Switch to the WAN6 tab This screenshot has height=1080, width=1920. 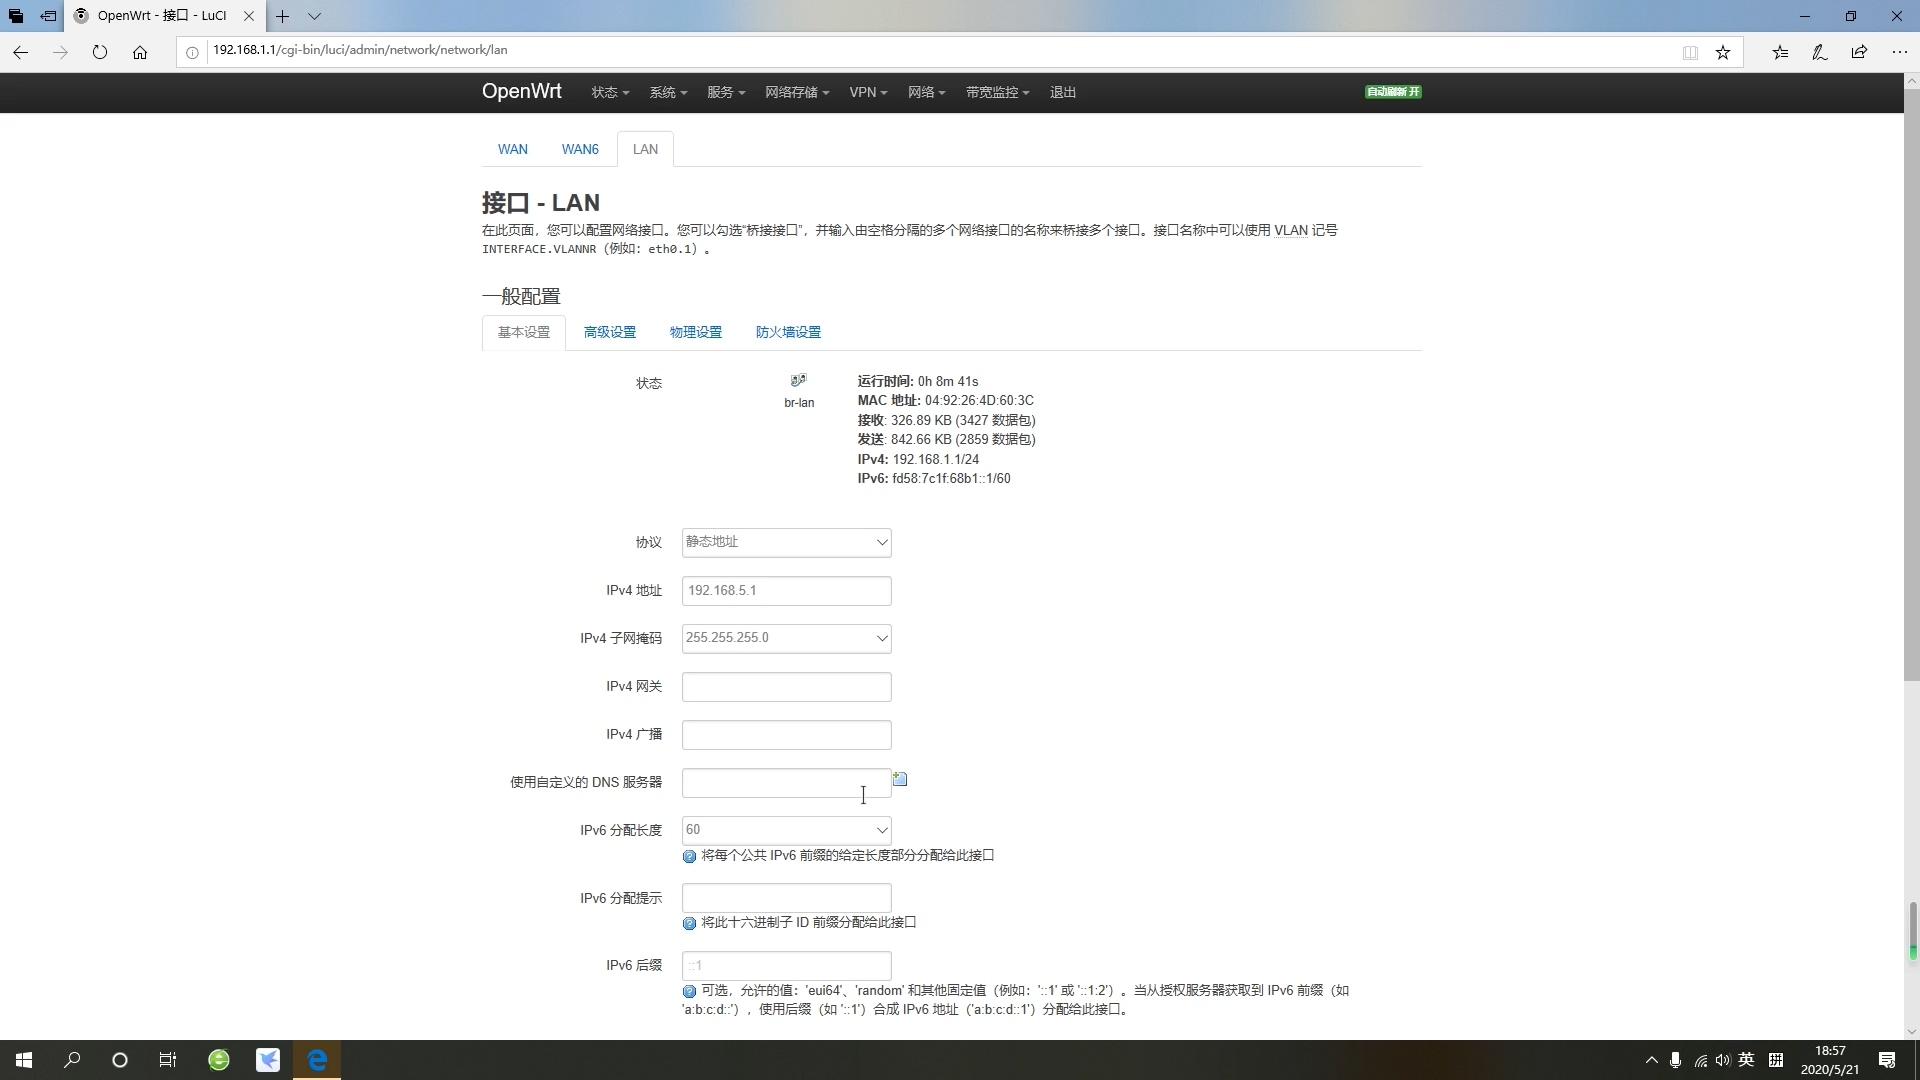point(580,149)
